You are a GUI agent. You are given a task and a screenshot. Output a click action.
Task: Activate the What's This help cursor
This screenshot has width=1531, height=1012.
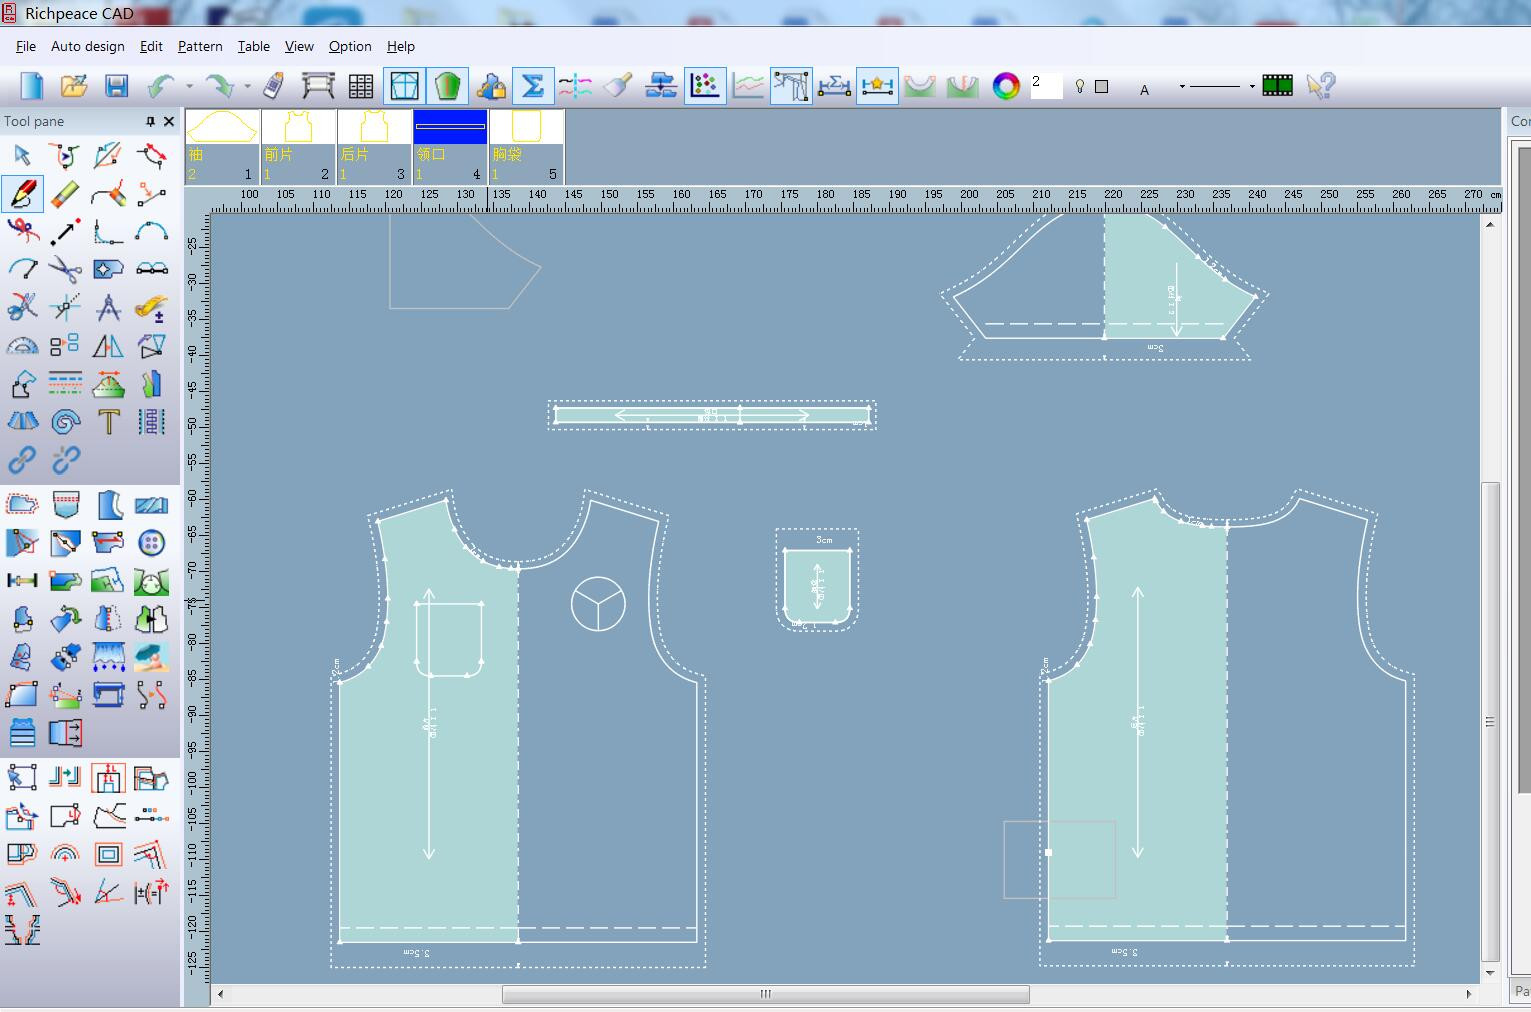(x=1322, y=86)
